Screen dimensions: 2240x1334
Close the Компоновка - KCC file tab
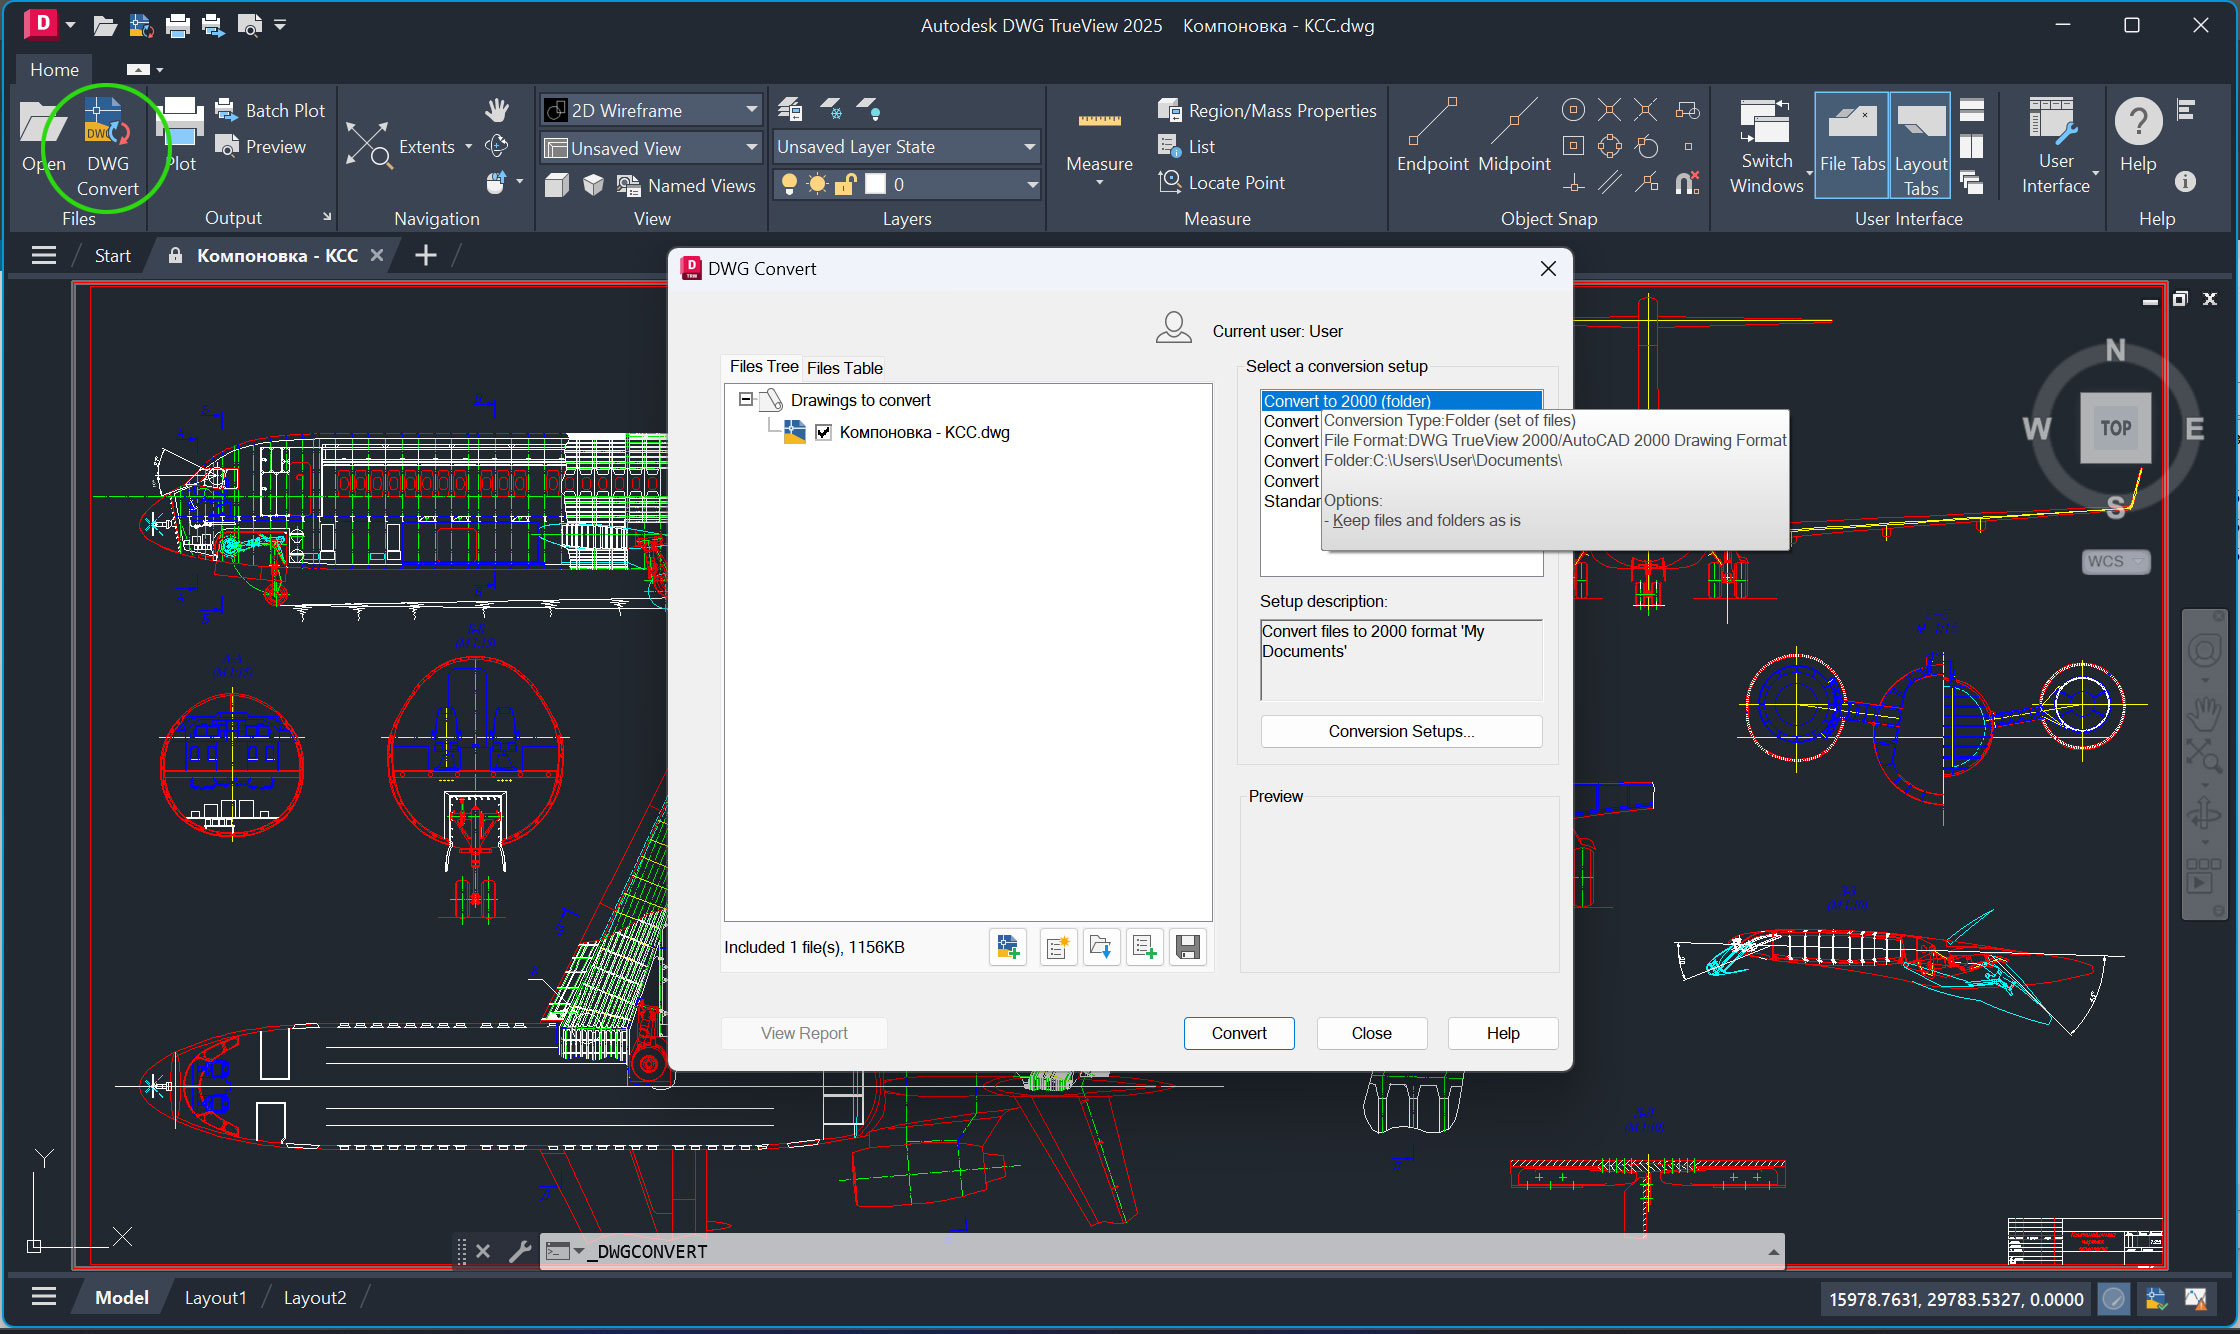click(x=377, y=255)
